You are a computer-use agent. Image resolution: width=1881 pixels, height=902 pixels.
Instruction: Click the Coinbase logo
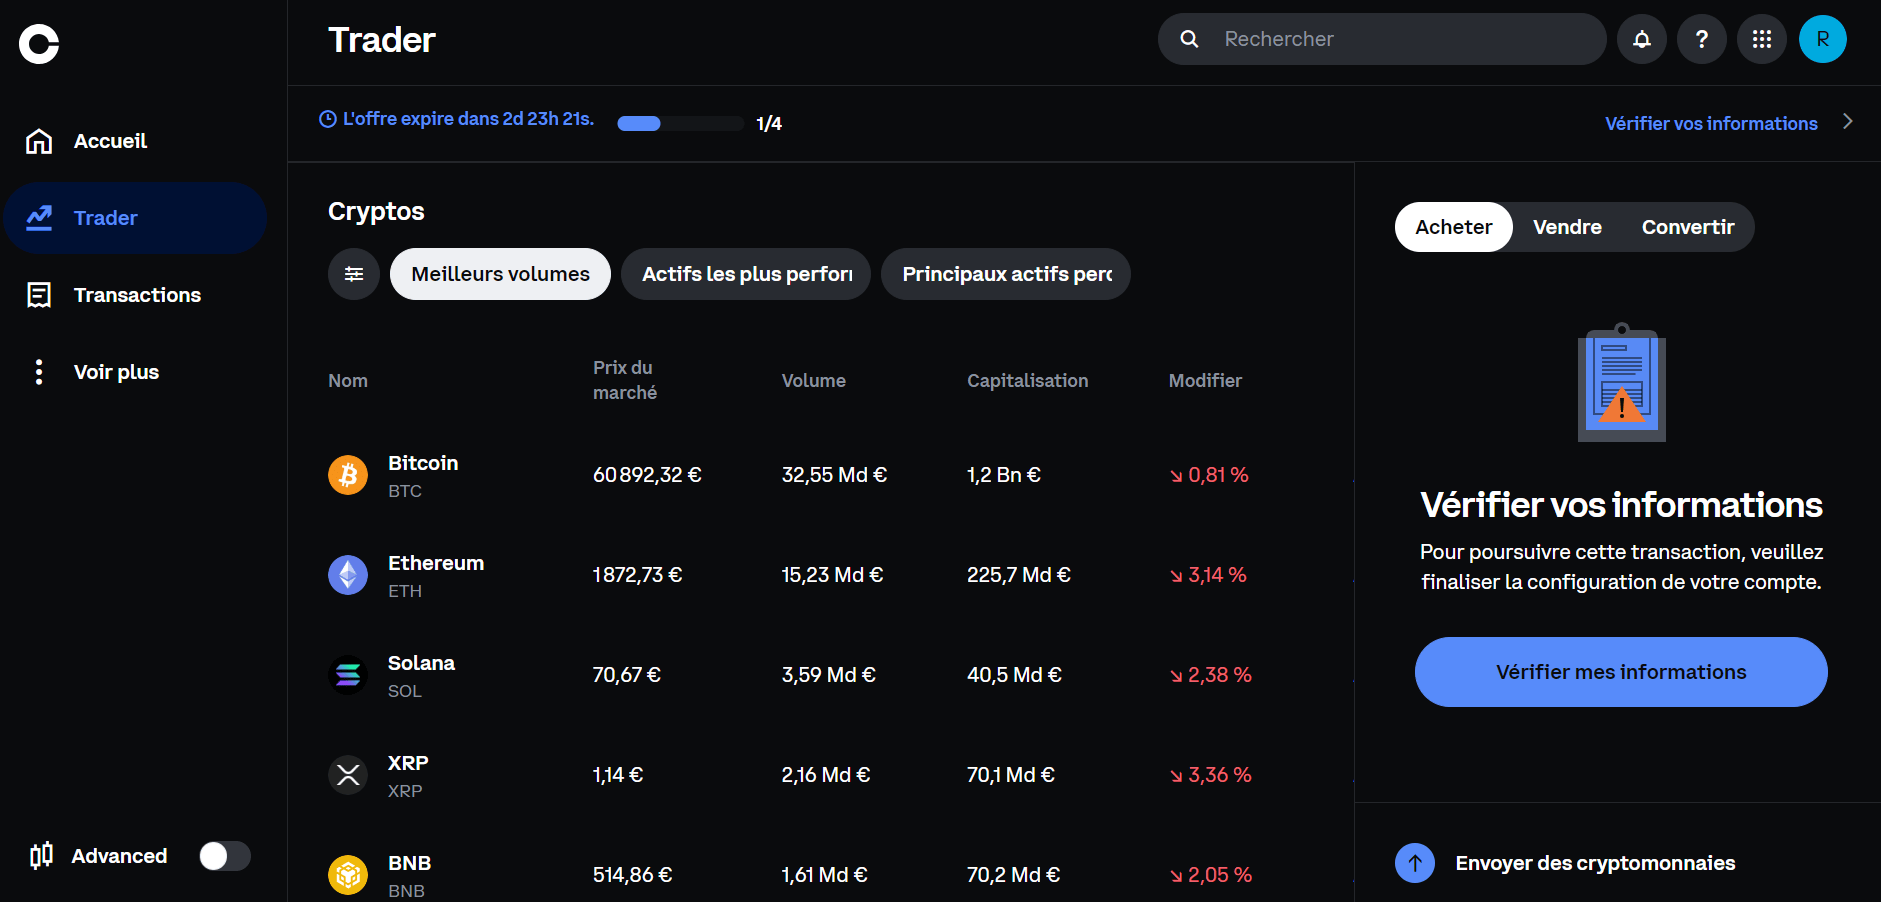coord(38,41)
